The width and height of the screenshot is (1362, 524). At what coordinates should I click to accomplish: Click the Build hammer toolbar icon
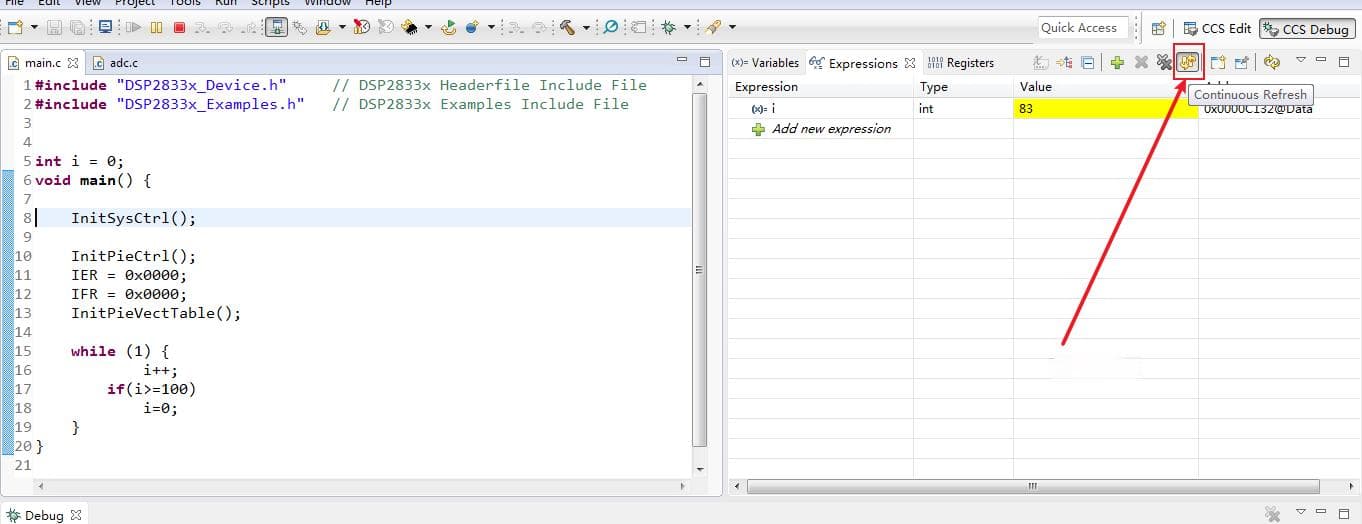pos(567,27)
